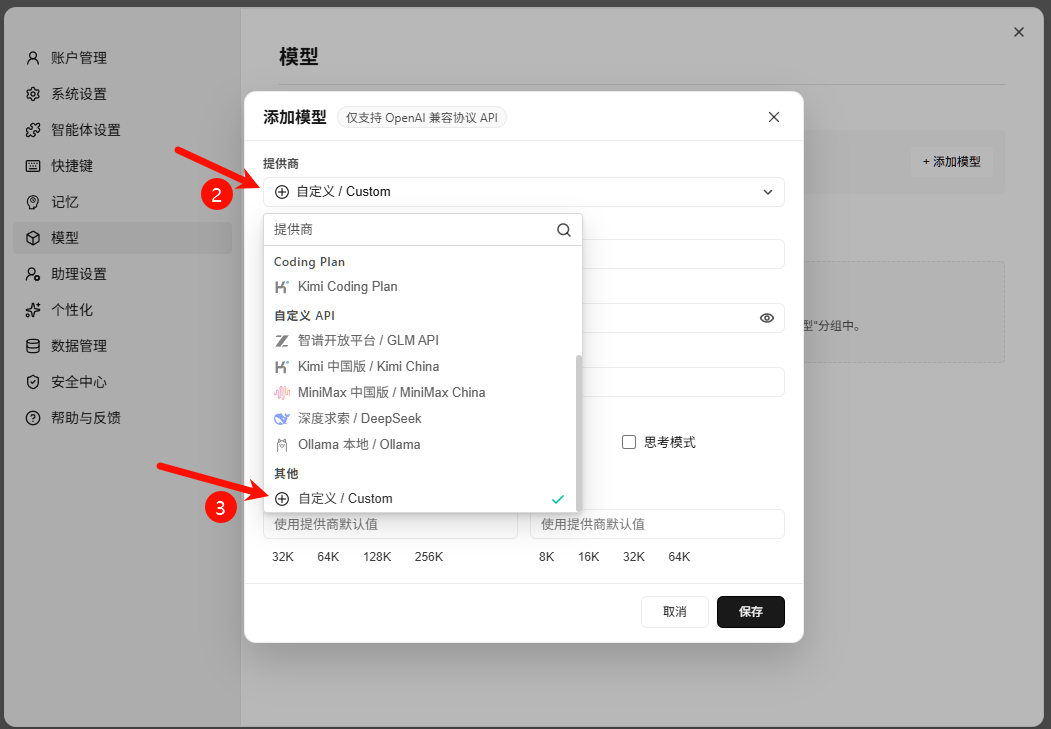
Task: Click the 安全中心 shield icon
Action: coord(33,382)
